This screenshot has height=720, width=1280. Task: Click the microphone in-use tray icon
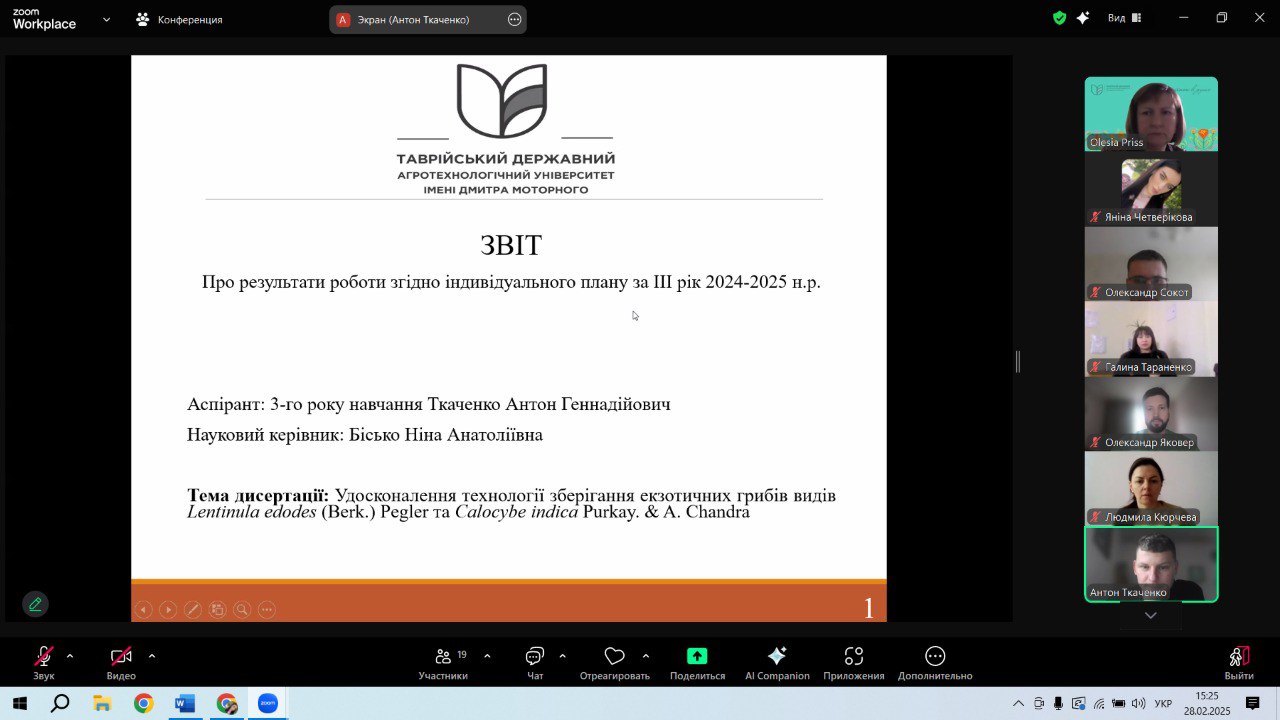click(x=1058, y=704)
